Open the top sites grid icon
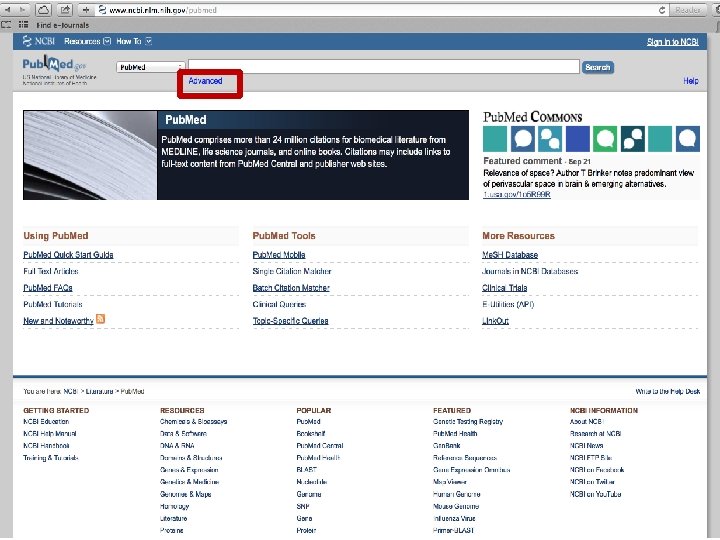Screen dimensions: 720x540 (x=23, y=25)
